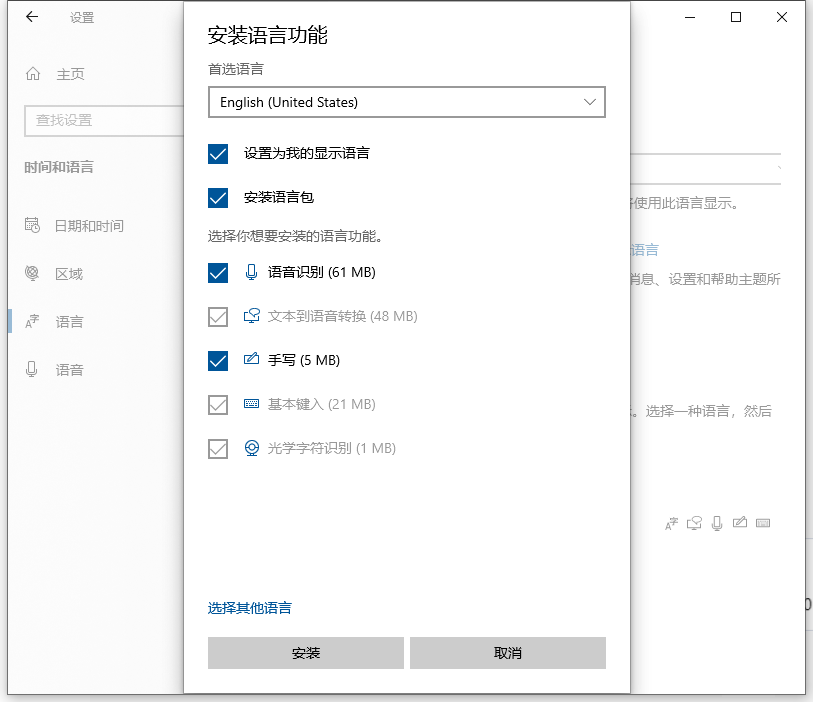The image size is (813, 702).
Task: Open the 主页 (Home) icon in sidebar
Action: [x=32, y=73]
